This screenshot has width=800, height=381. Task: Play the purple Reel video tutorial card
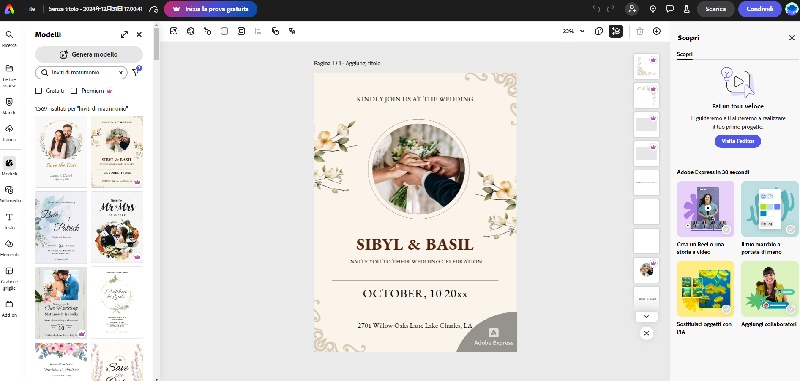tap(705, 209)
